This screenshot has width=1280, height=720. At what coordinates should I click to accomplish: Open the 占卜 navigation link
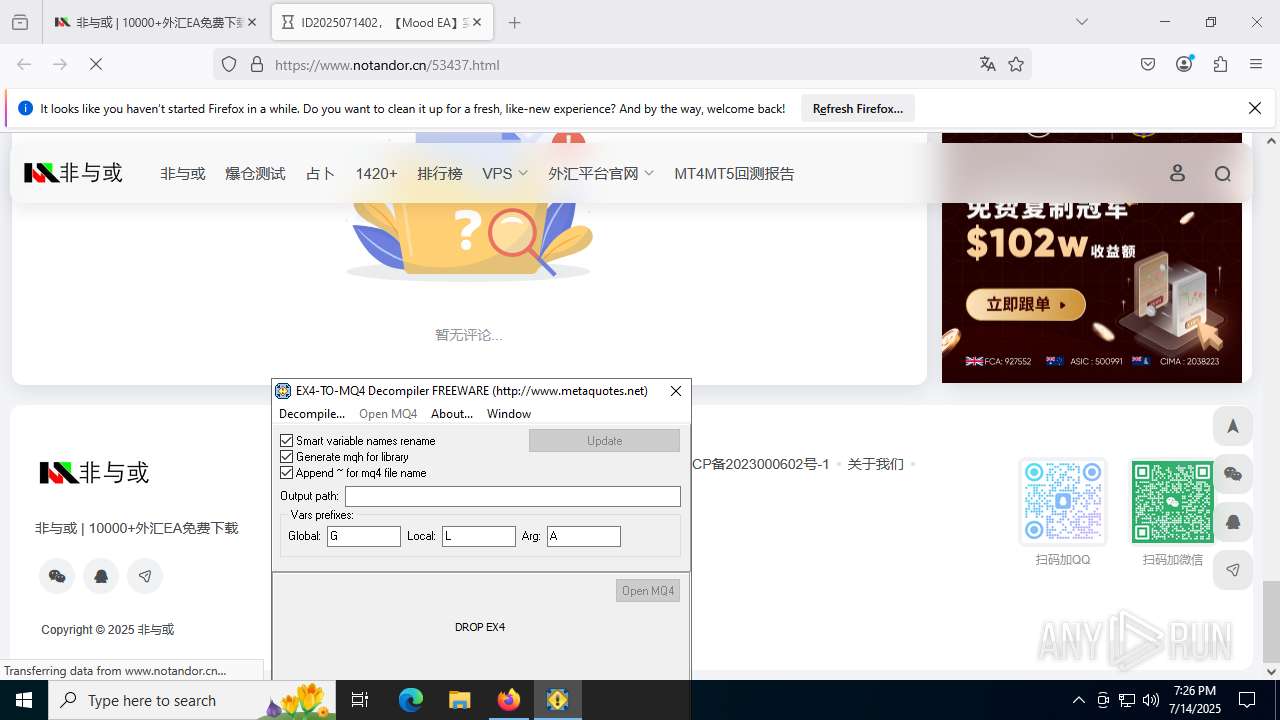[320, 173]
